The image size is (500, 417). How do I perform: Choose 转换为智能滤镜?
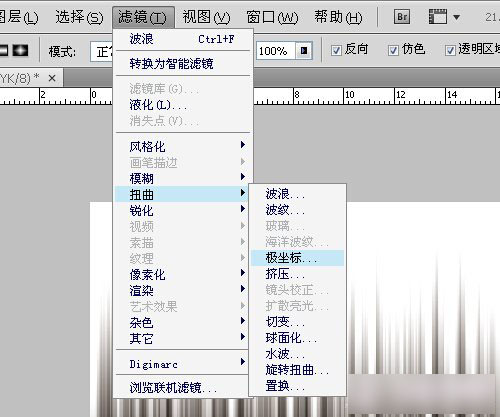click(183, 63)
